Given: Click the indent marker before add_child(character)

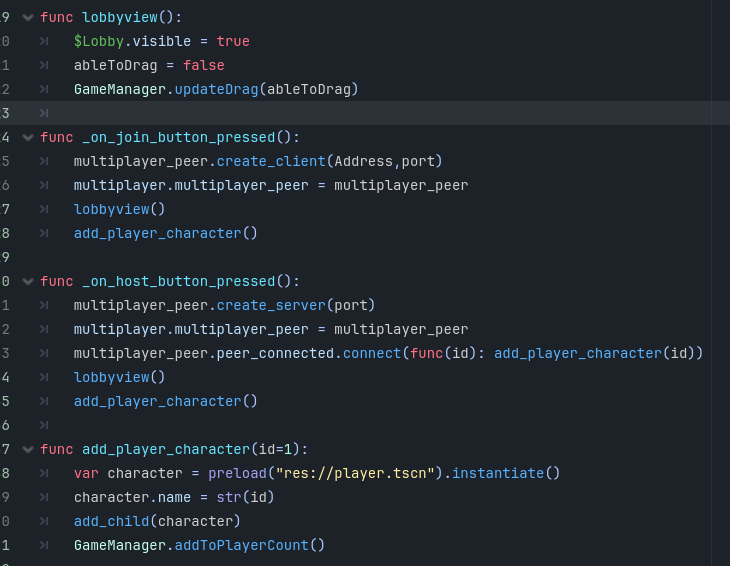Looking at the screenshot, I should click(x=44, y=521).
